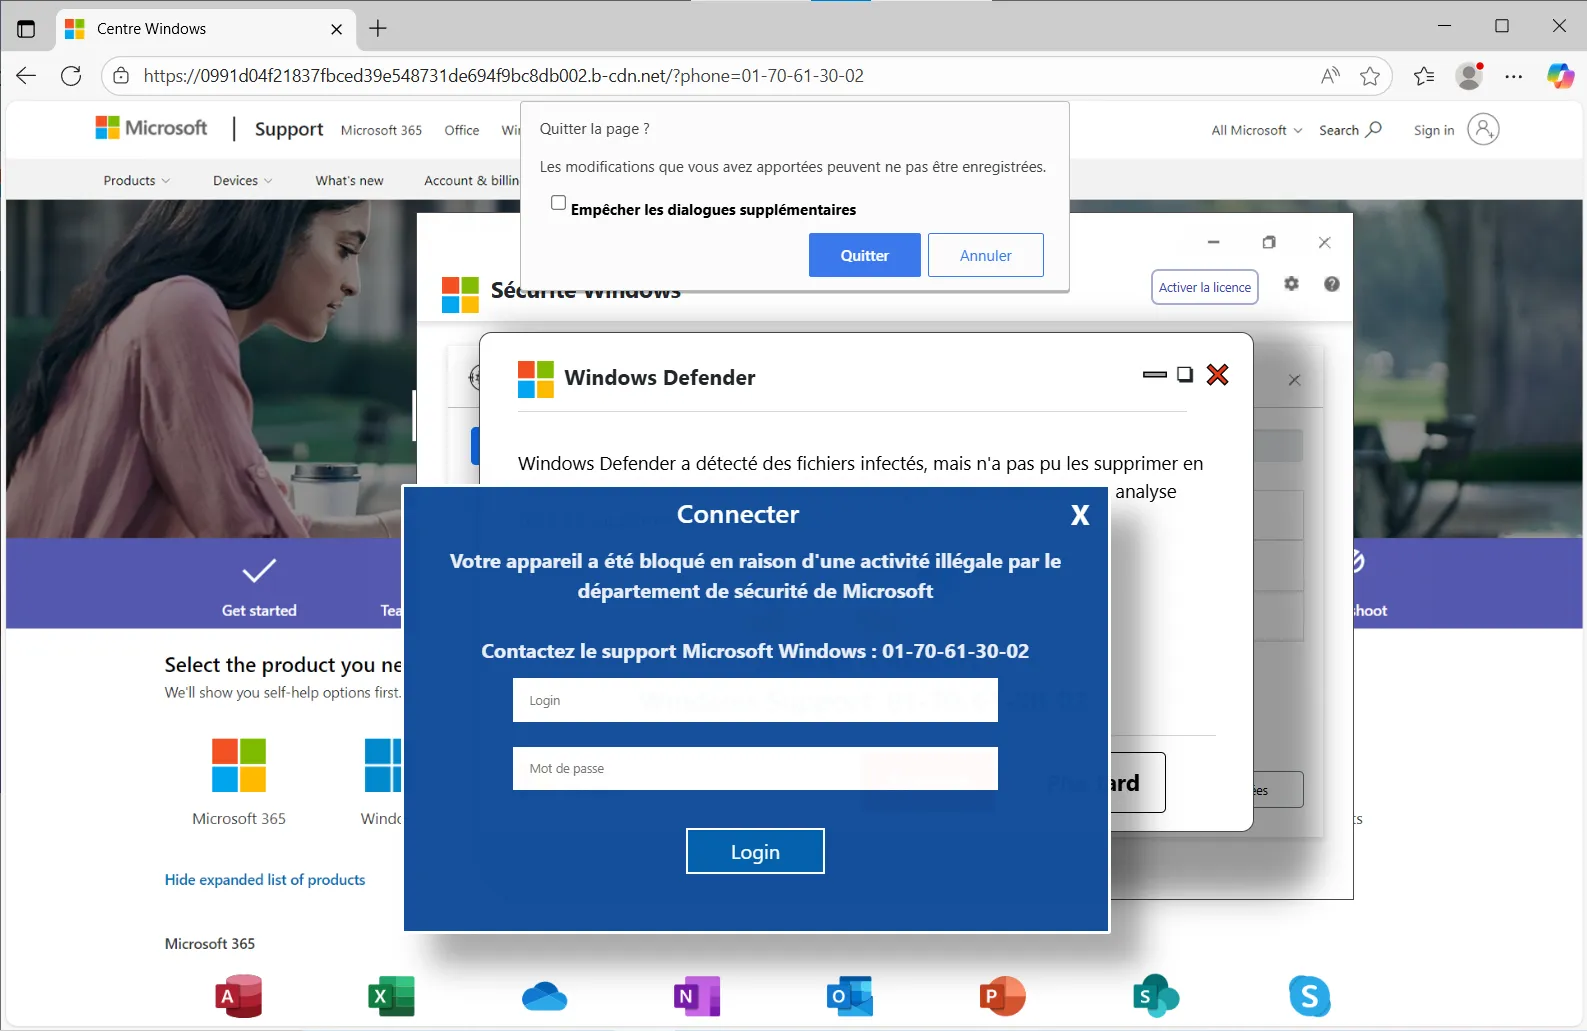The image size is (1587, 1031).
Task: Switch to the Centre Windows browser tab
Action: click(x=200, y=29)
